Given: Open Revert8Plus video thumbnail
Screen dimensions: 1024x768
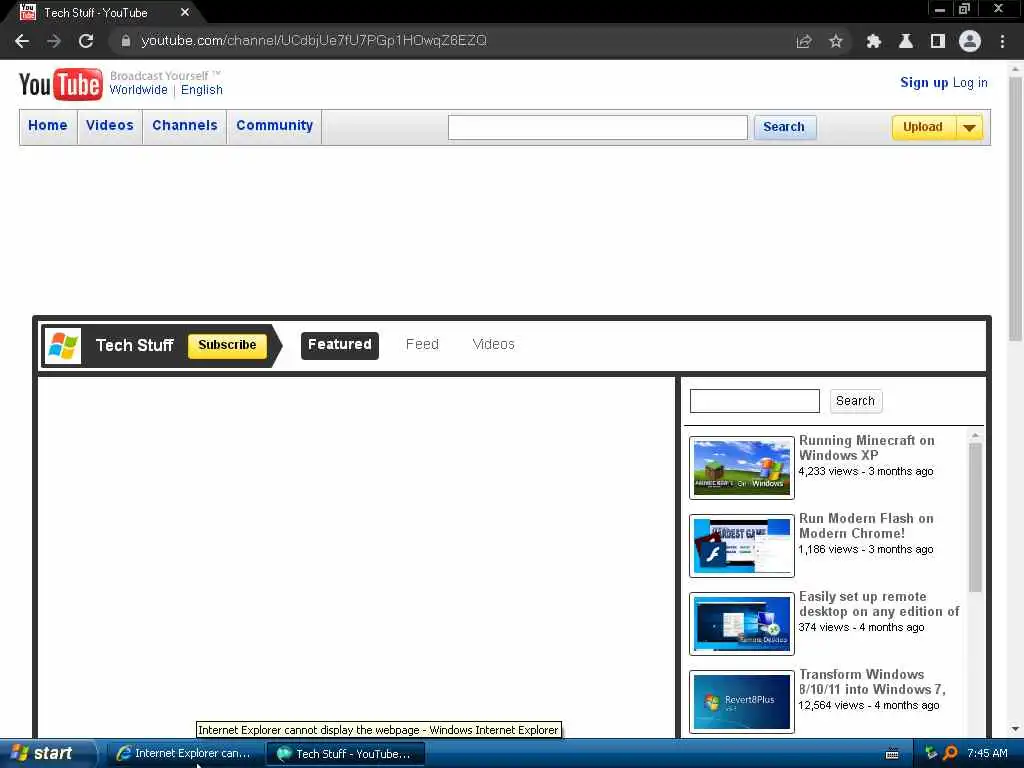Looking at the screenshot, I should (742, 701).
